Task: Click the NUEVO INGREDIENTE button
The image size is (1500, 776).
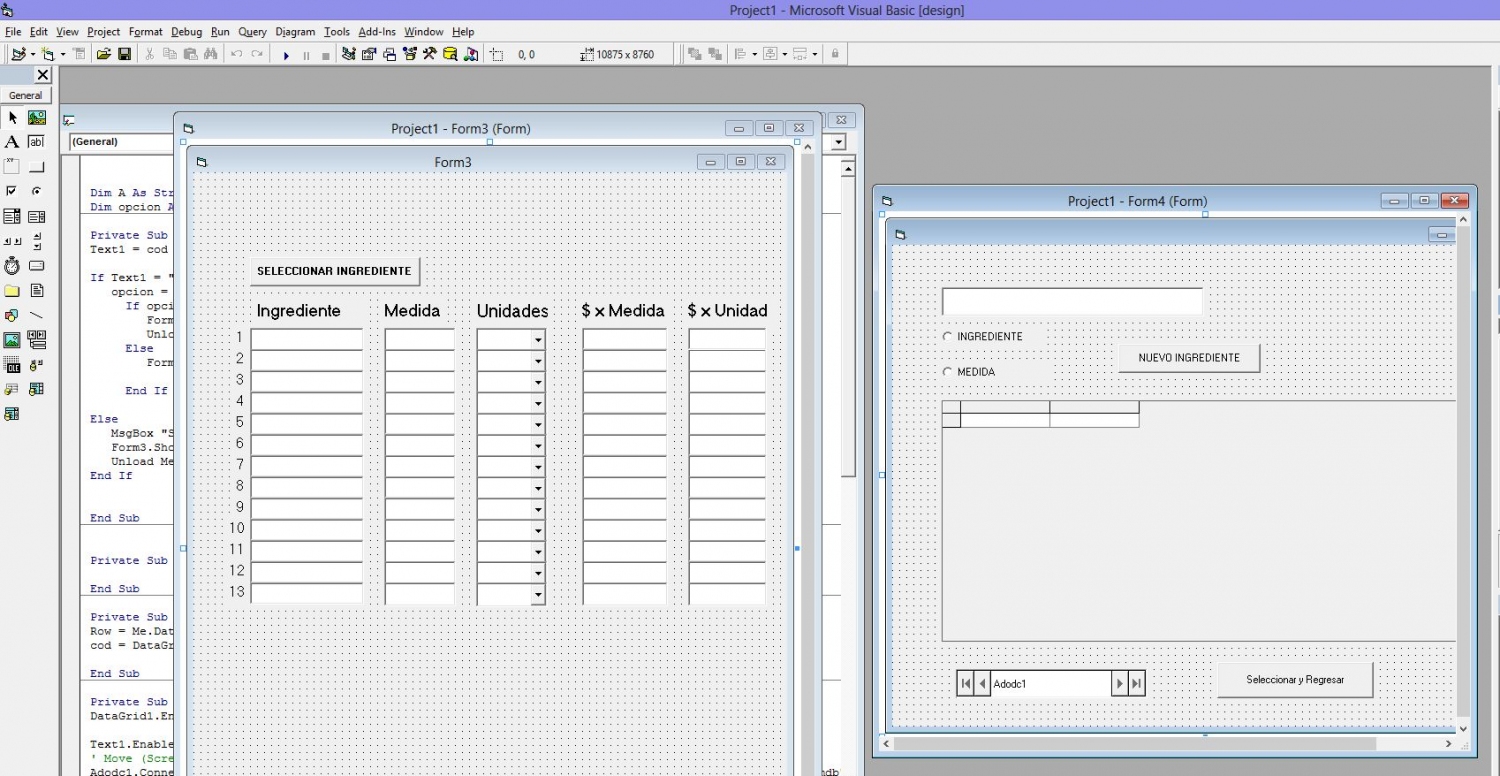Action: coord(1189,358)
